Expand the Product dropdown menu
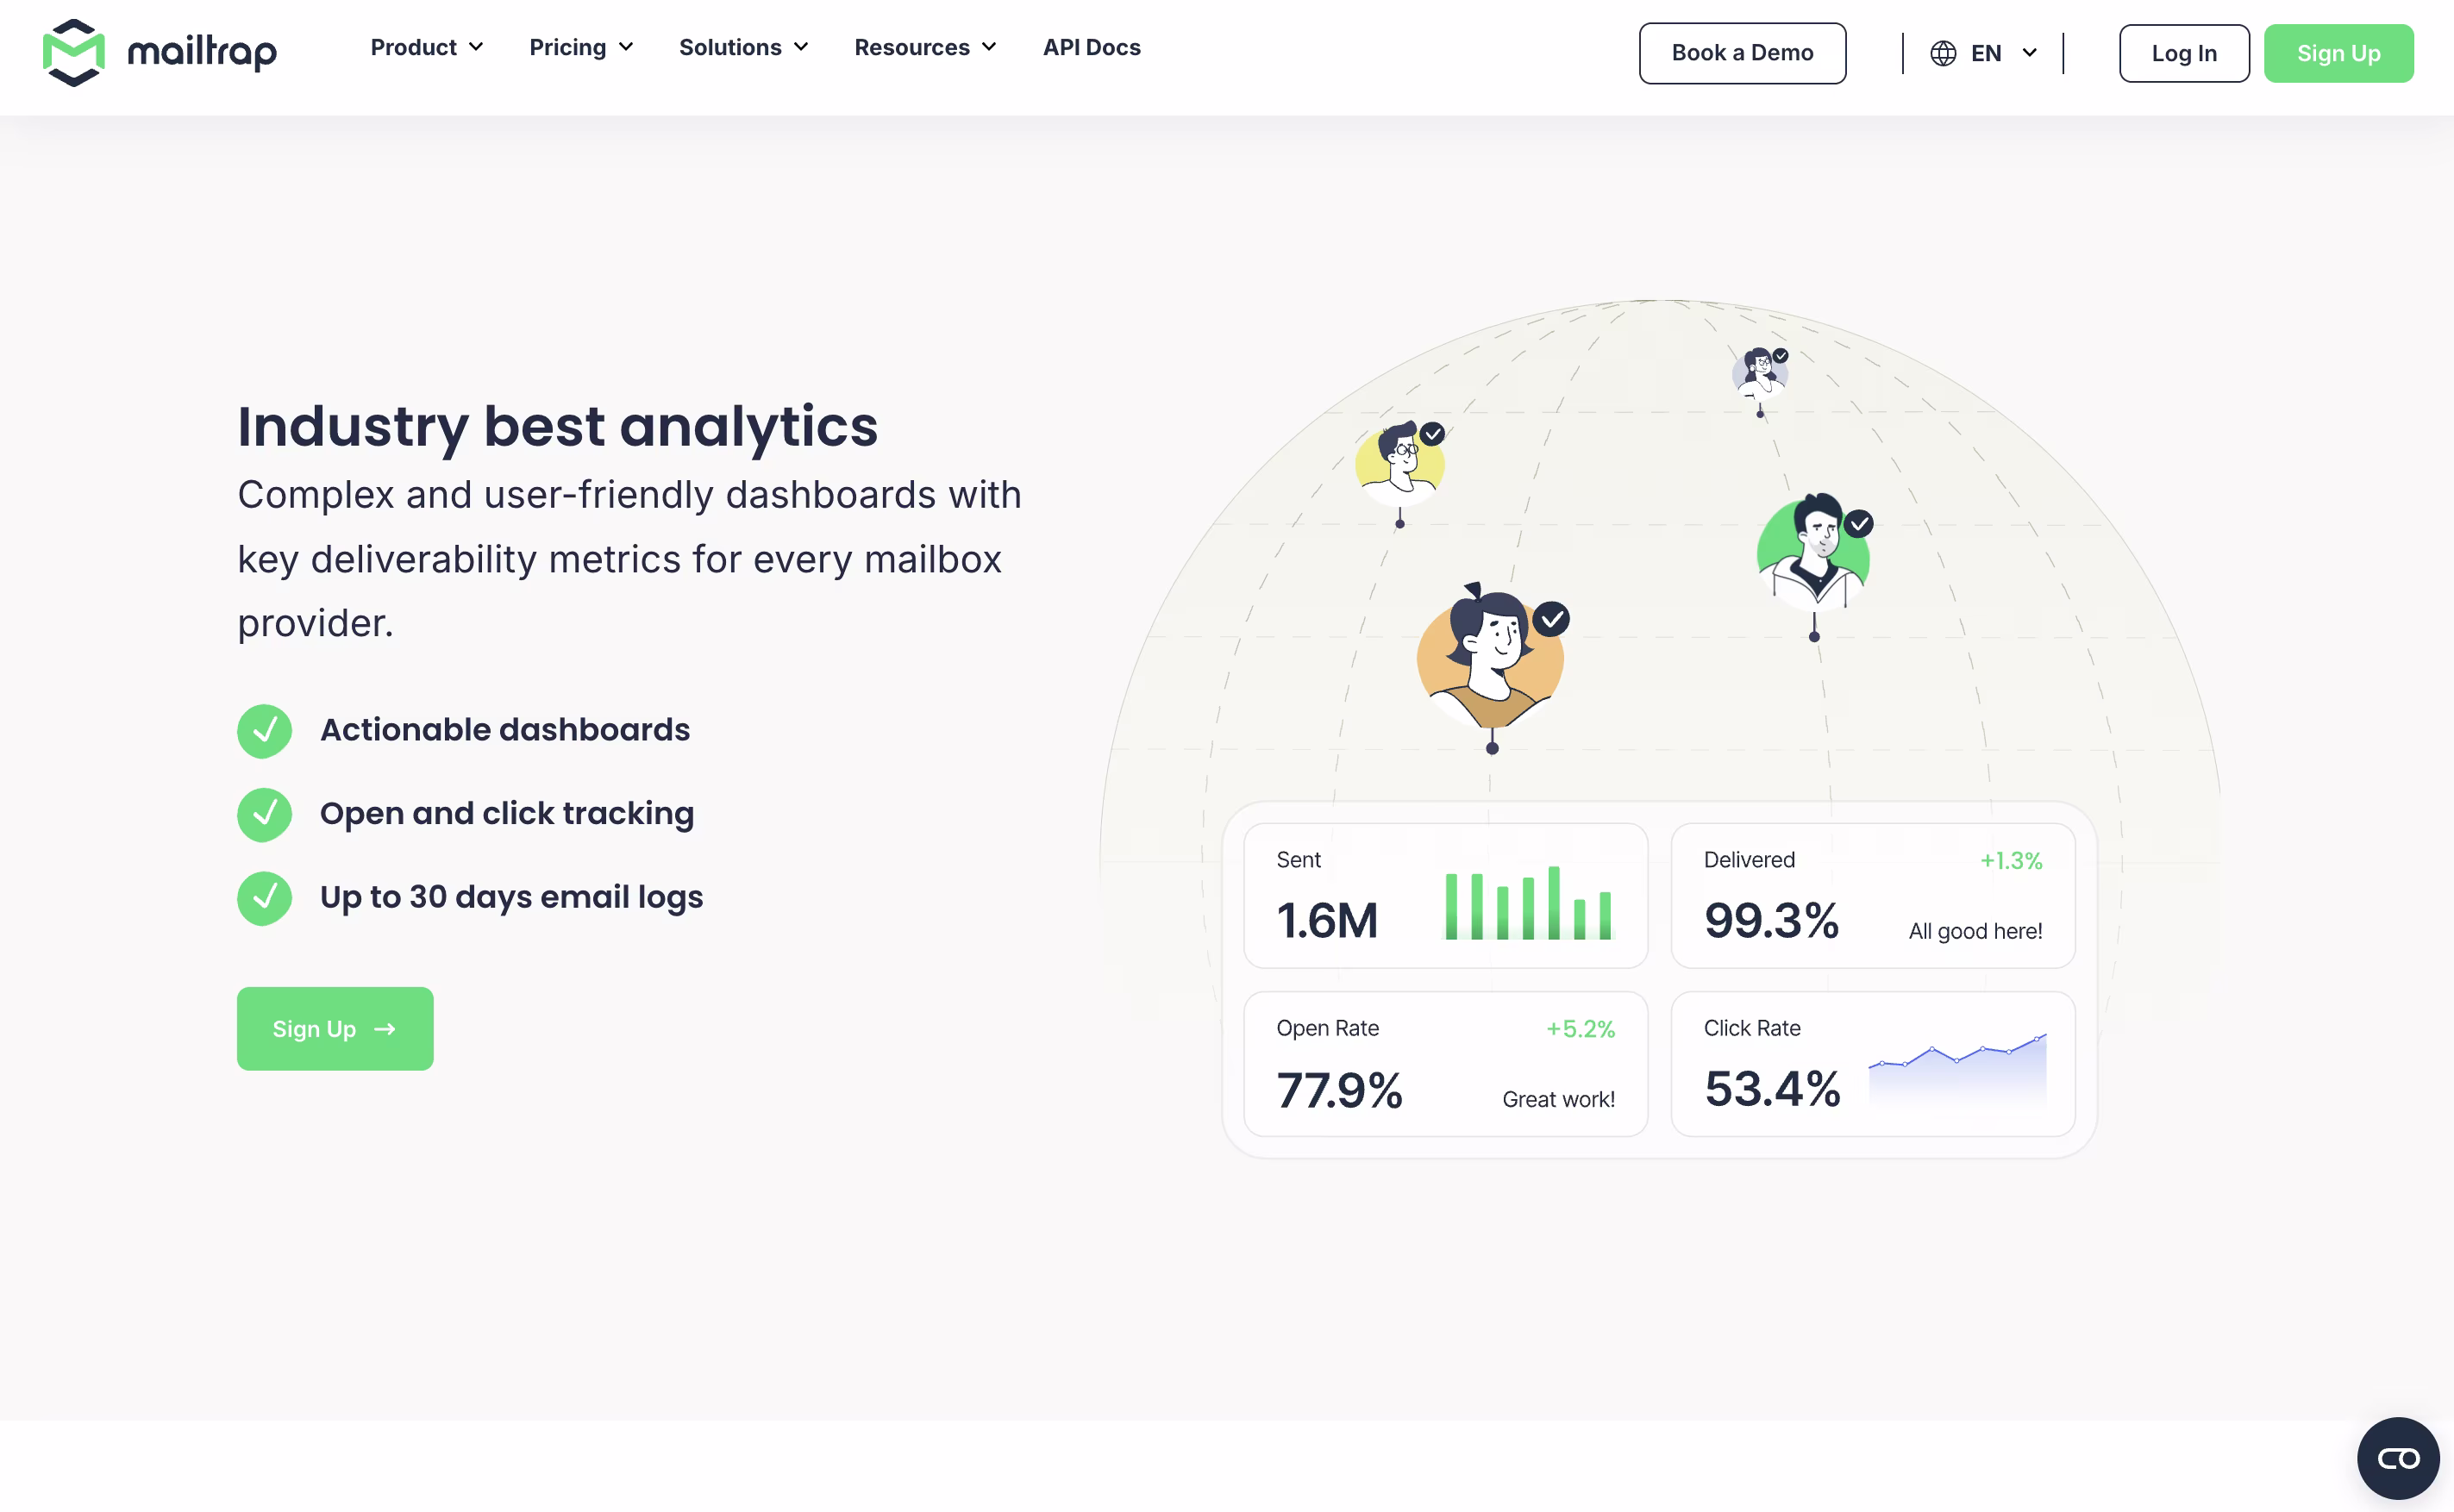Viewport: 2454px width, 1512px height. pos(427,47)
